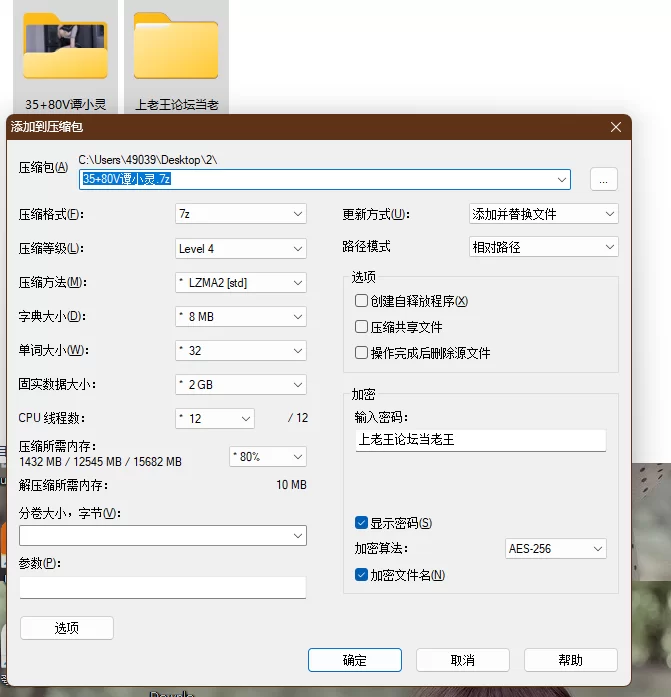
Task: Enable 操作完成后删除源文件 checkbox
Action: [361, 353]
